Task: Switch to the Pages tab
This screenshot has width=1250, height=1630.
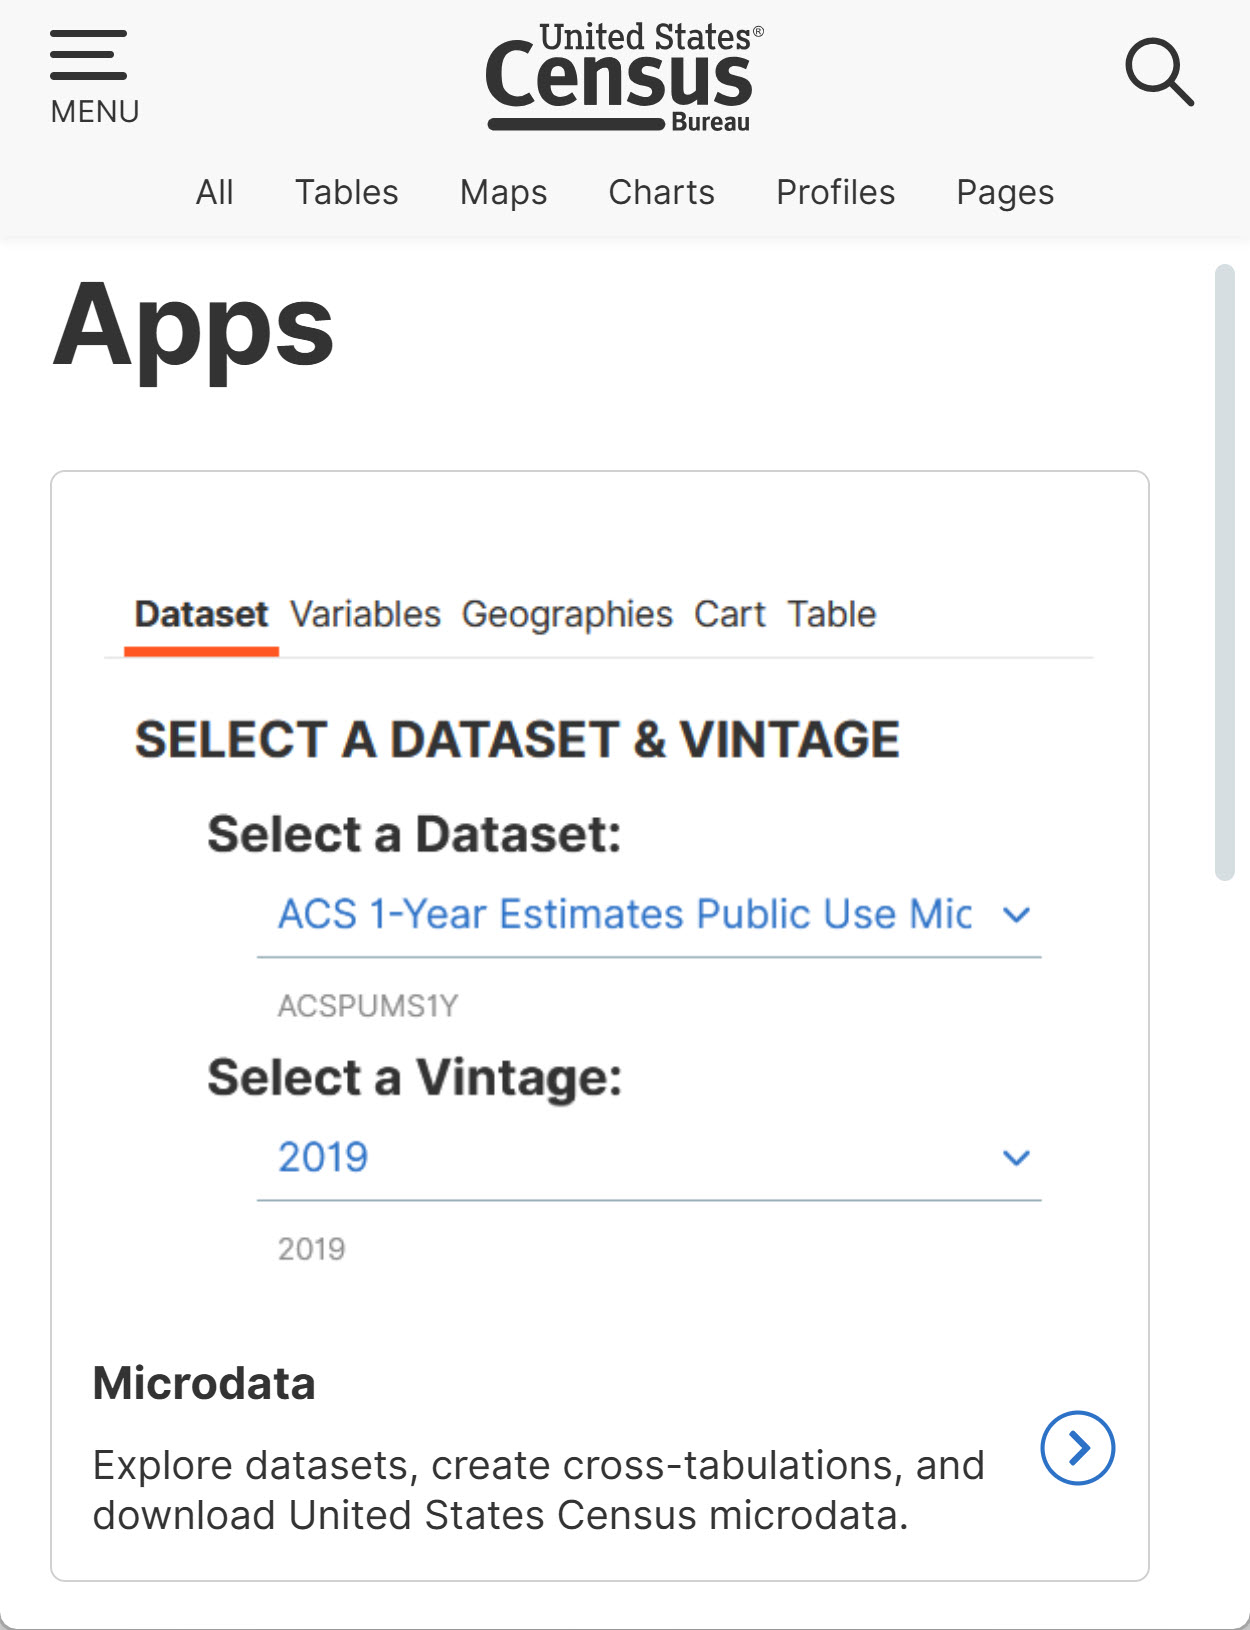Action: (x=1005, y=192)
